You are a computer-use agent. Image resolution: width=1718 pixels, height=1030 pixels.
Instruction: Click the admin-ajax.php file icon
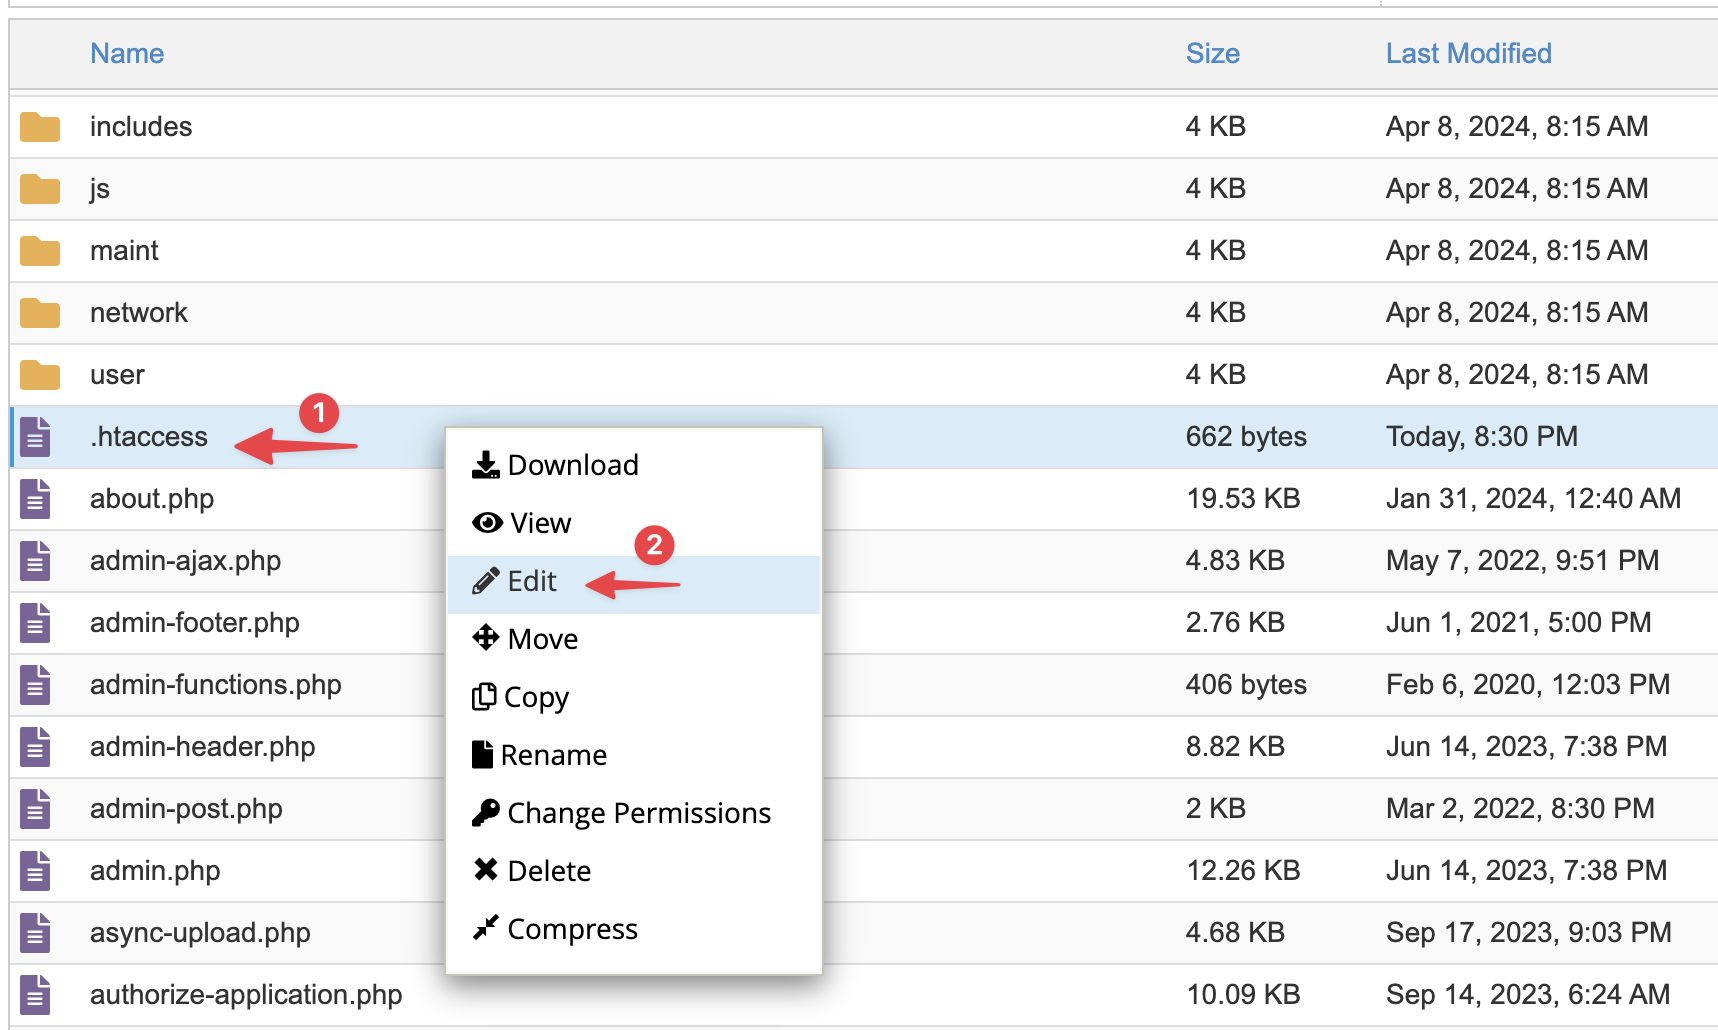click(x=36, y=561)
